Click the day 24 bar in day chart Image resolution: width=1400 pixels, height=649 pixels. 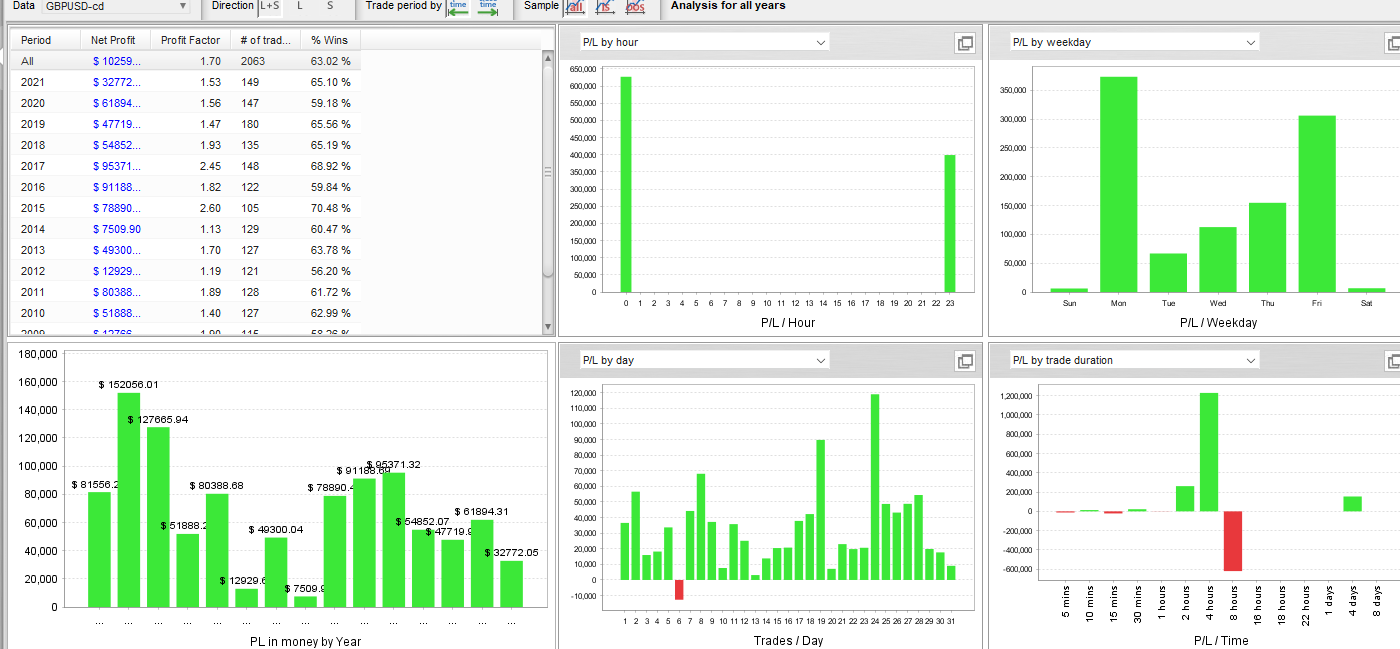875,487
